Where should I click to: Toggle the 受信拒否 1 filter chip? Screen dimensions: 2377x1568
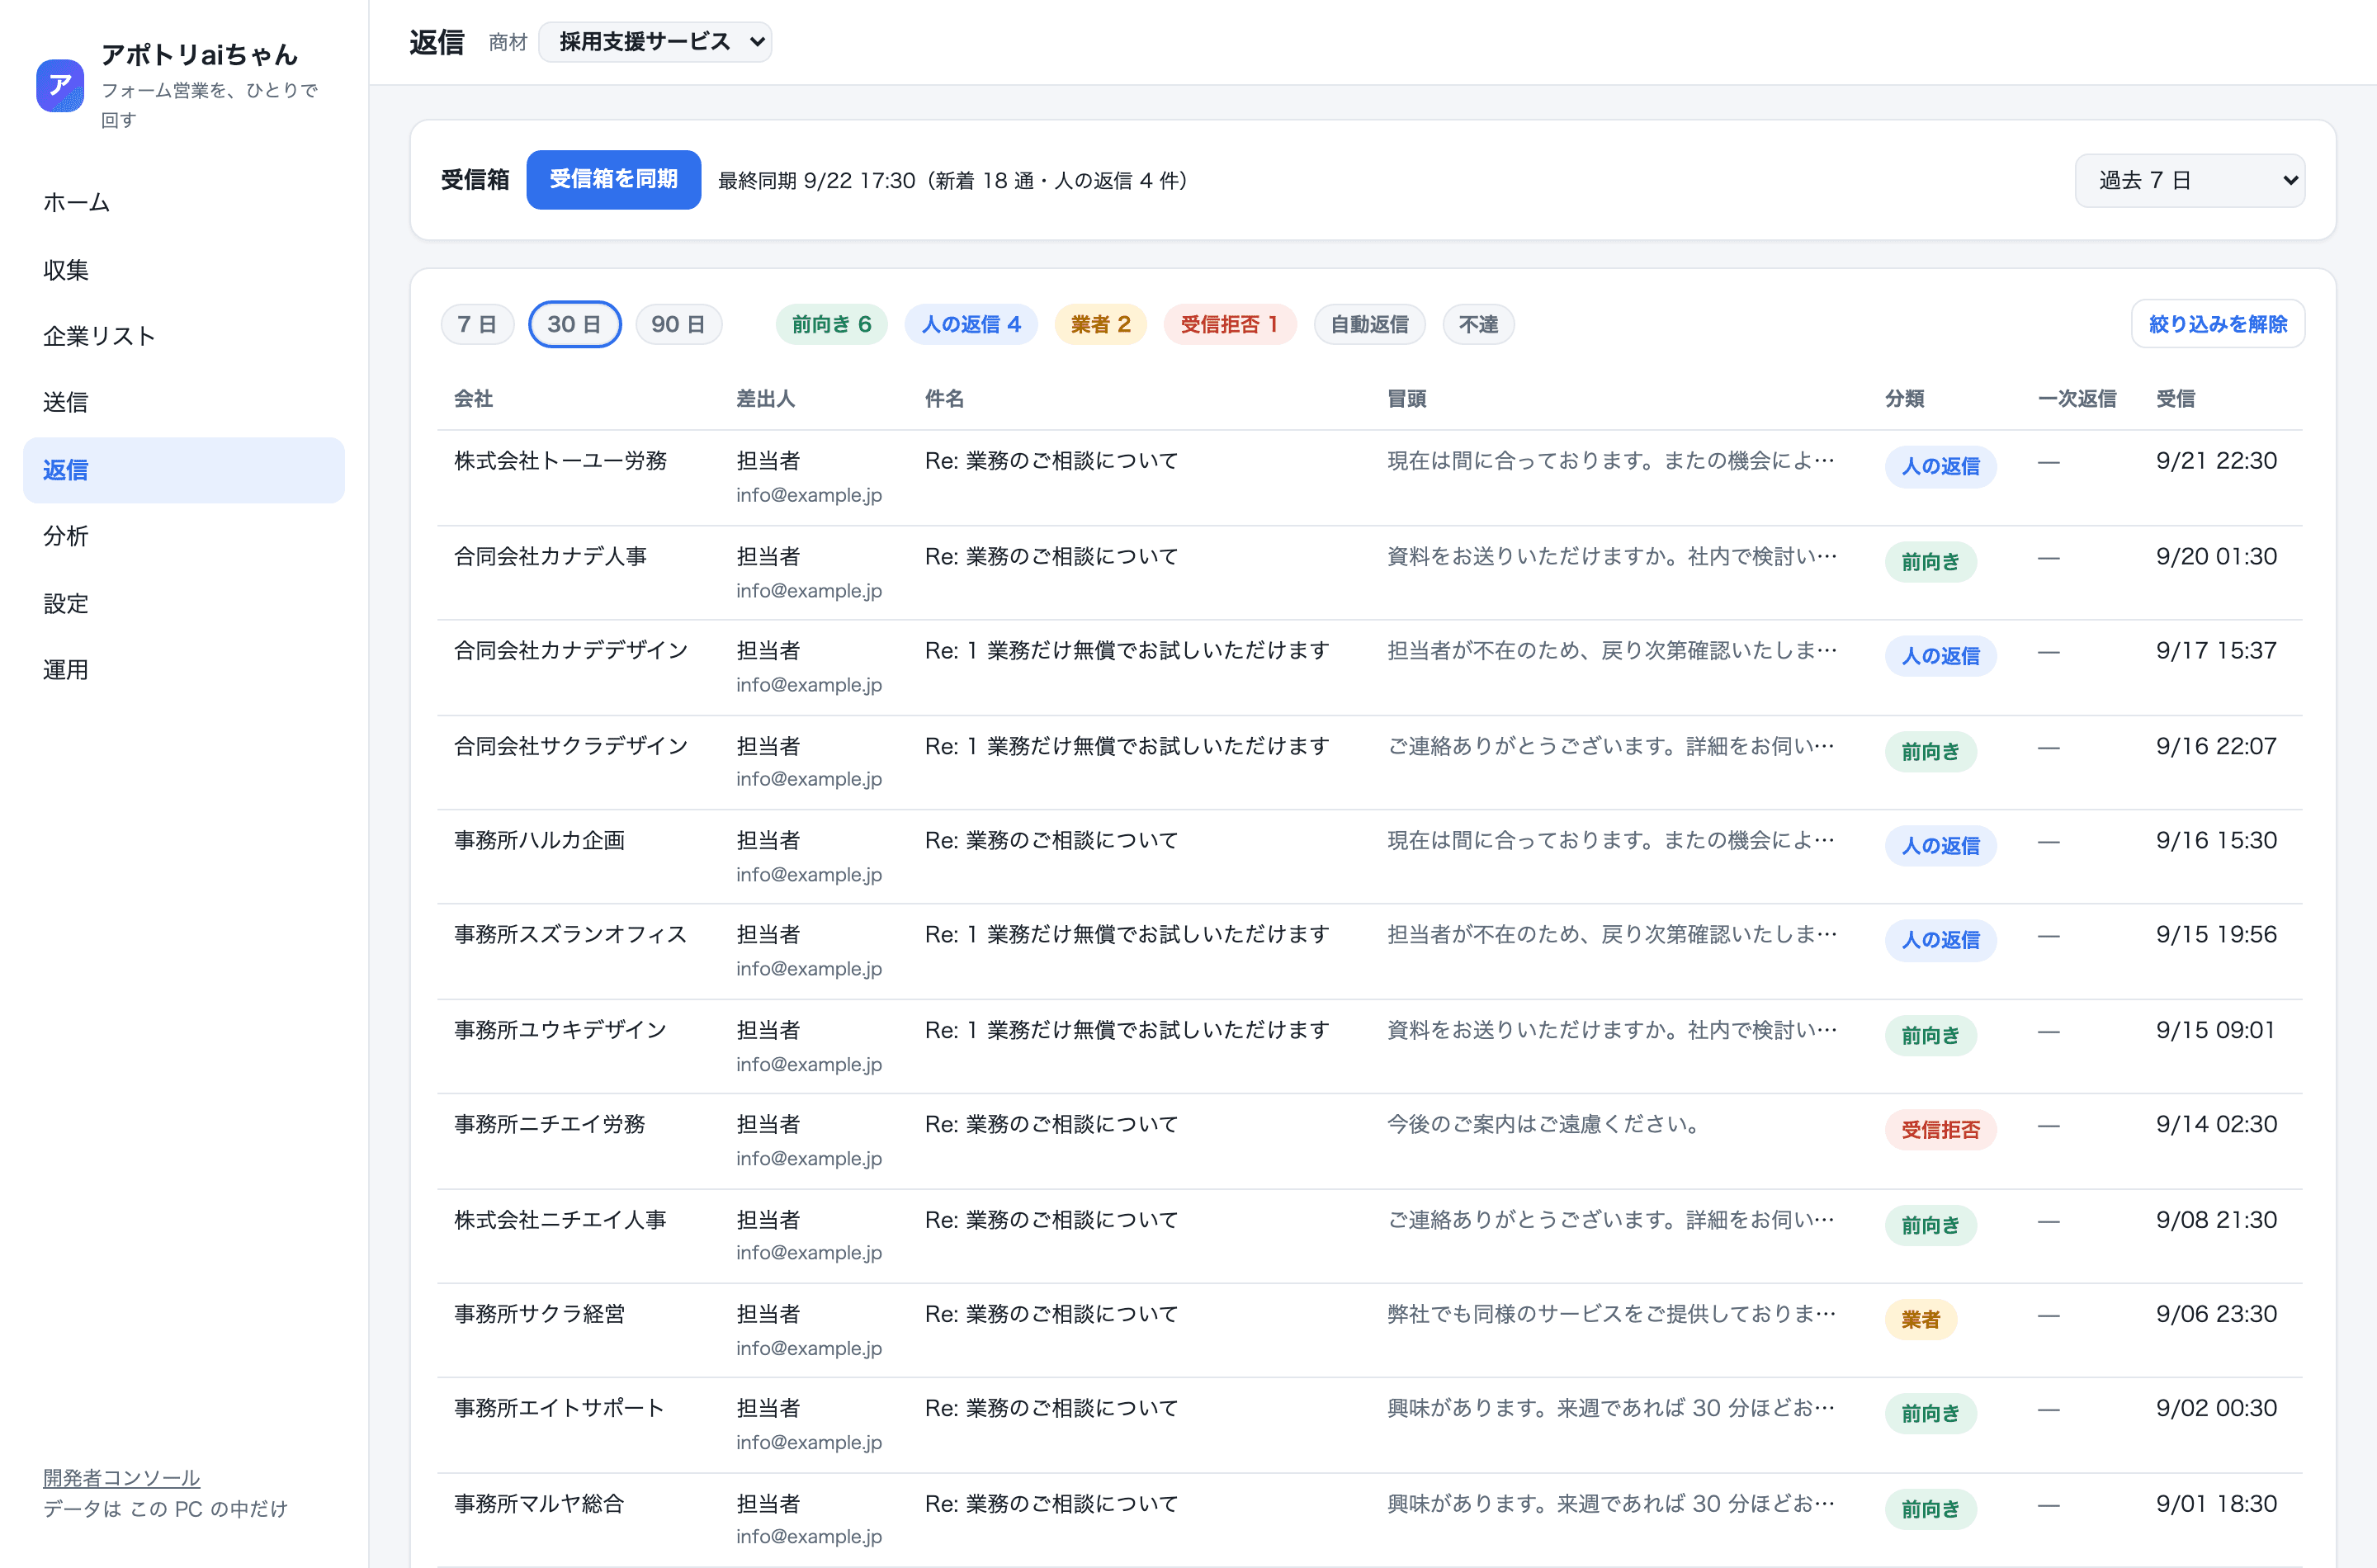1229,324
